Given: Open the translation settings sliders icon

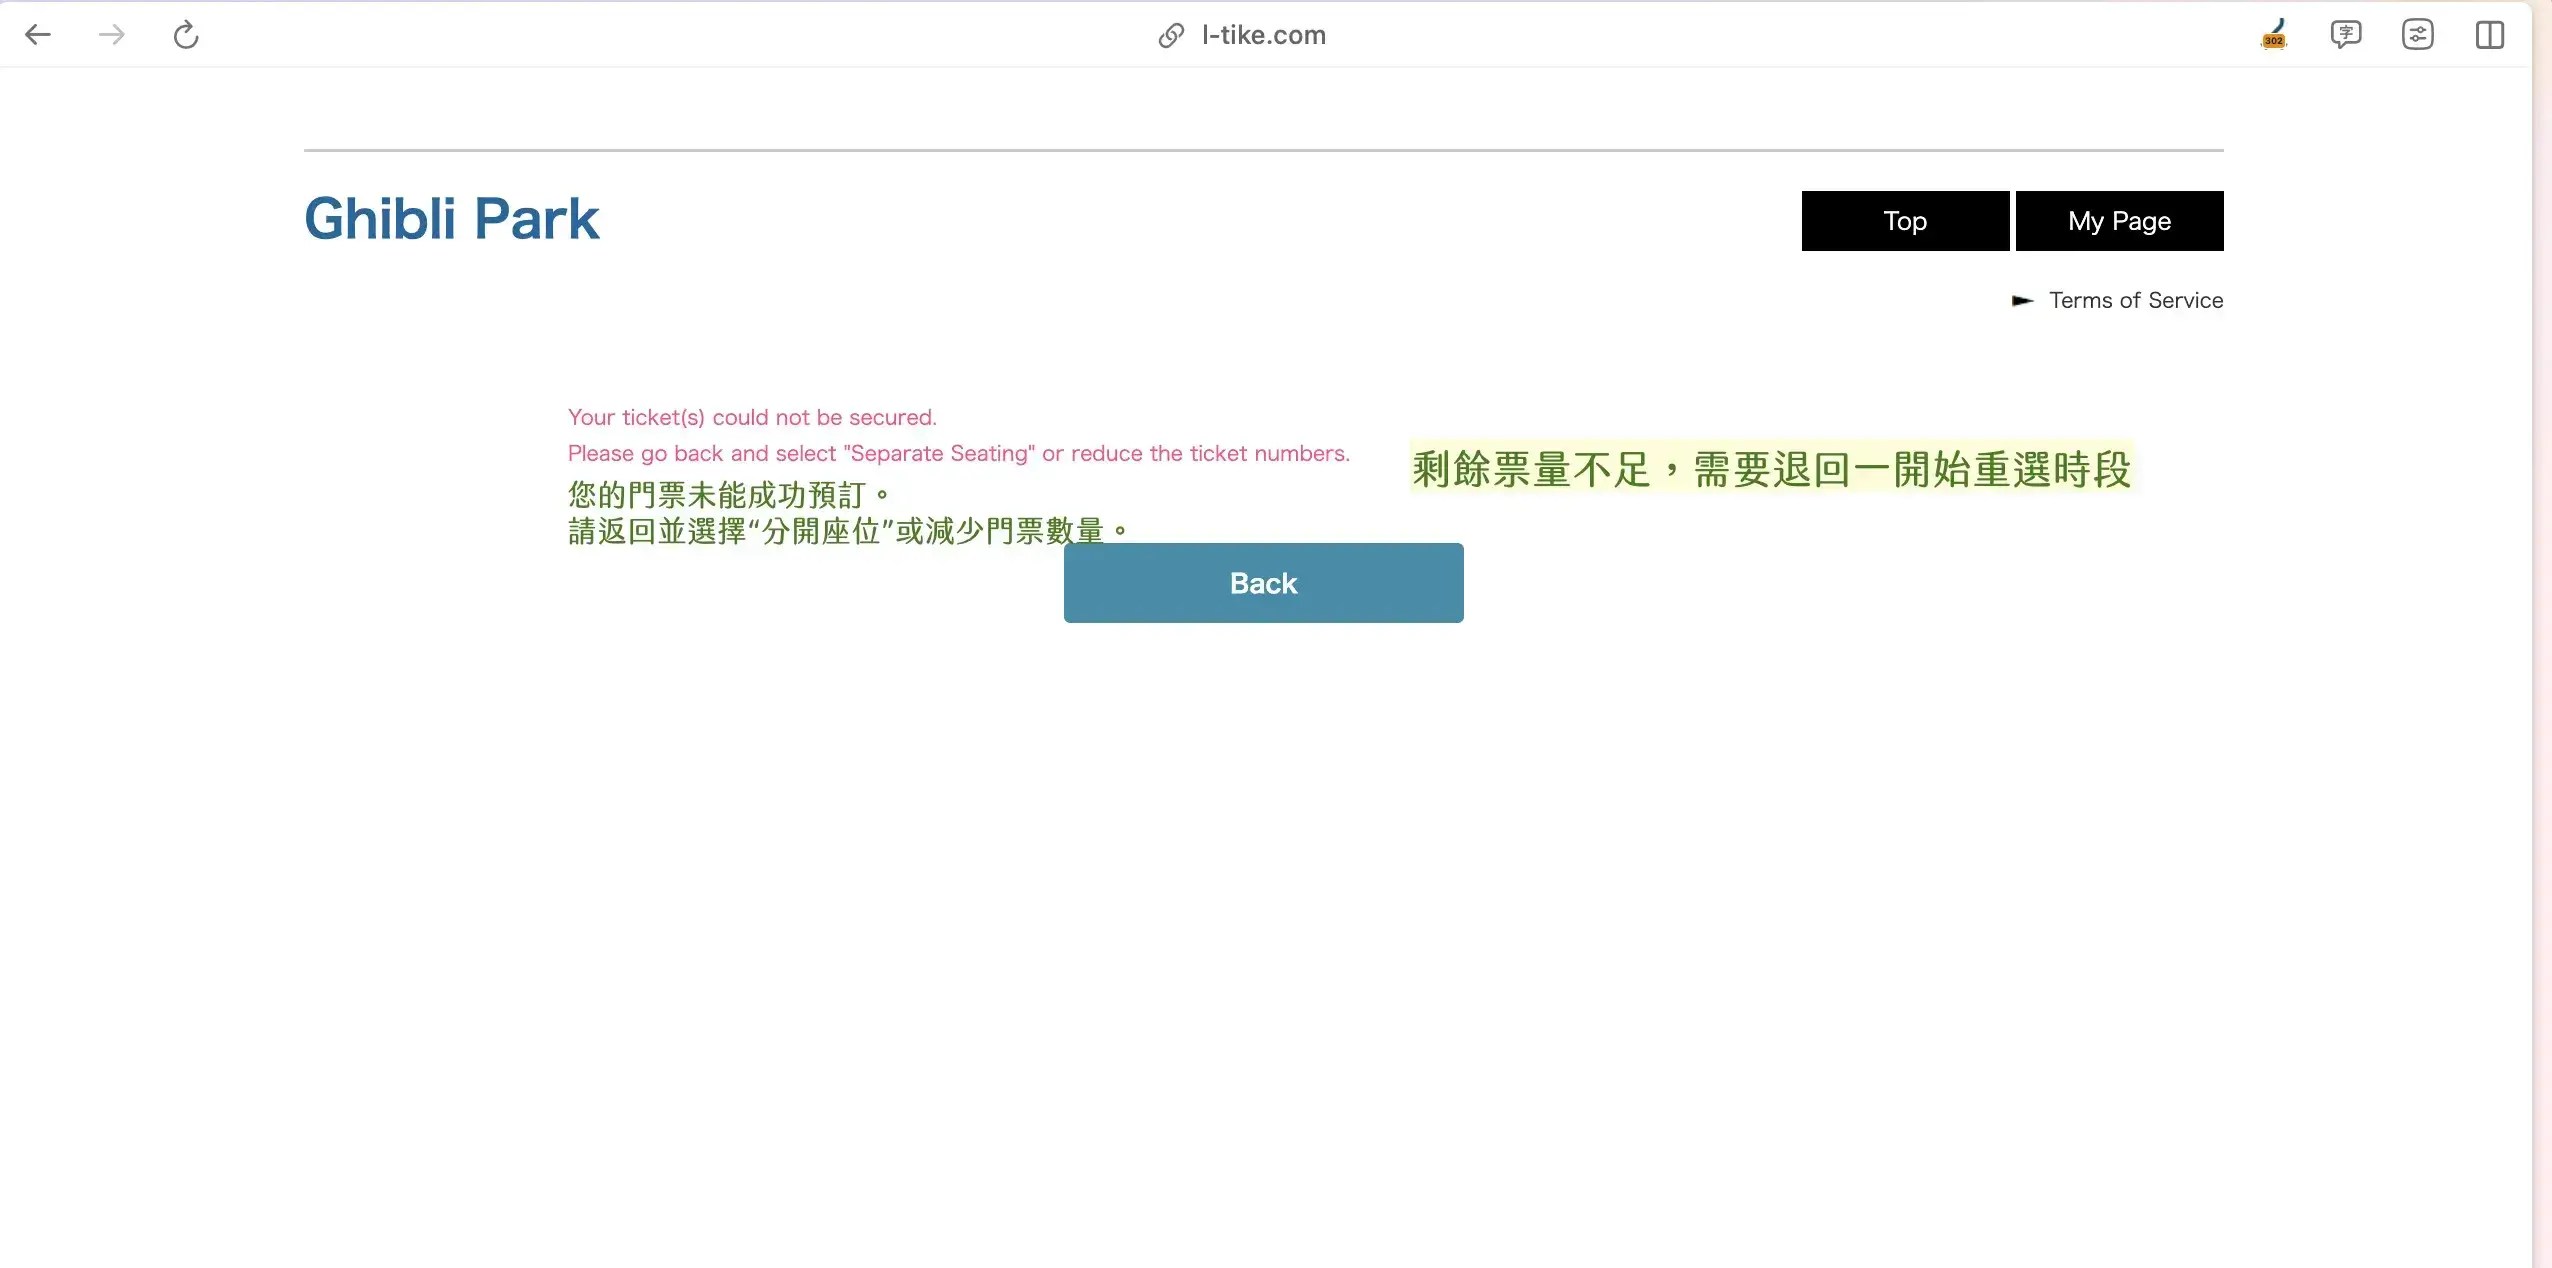Looking at the screenshot, I should point(2417,34).
